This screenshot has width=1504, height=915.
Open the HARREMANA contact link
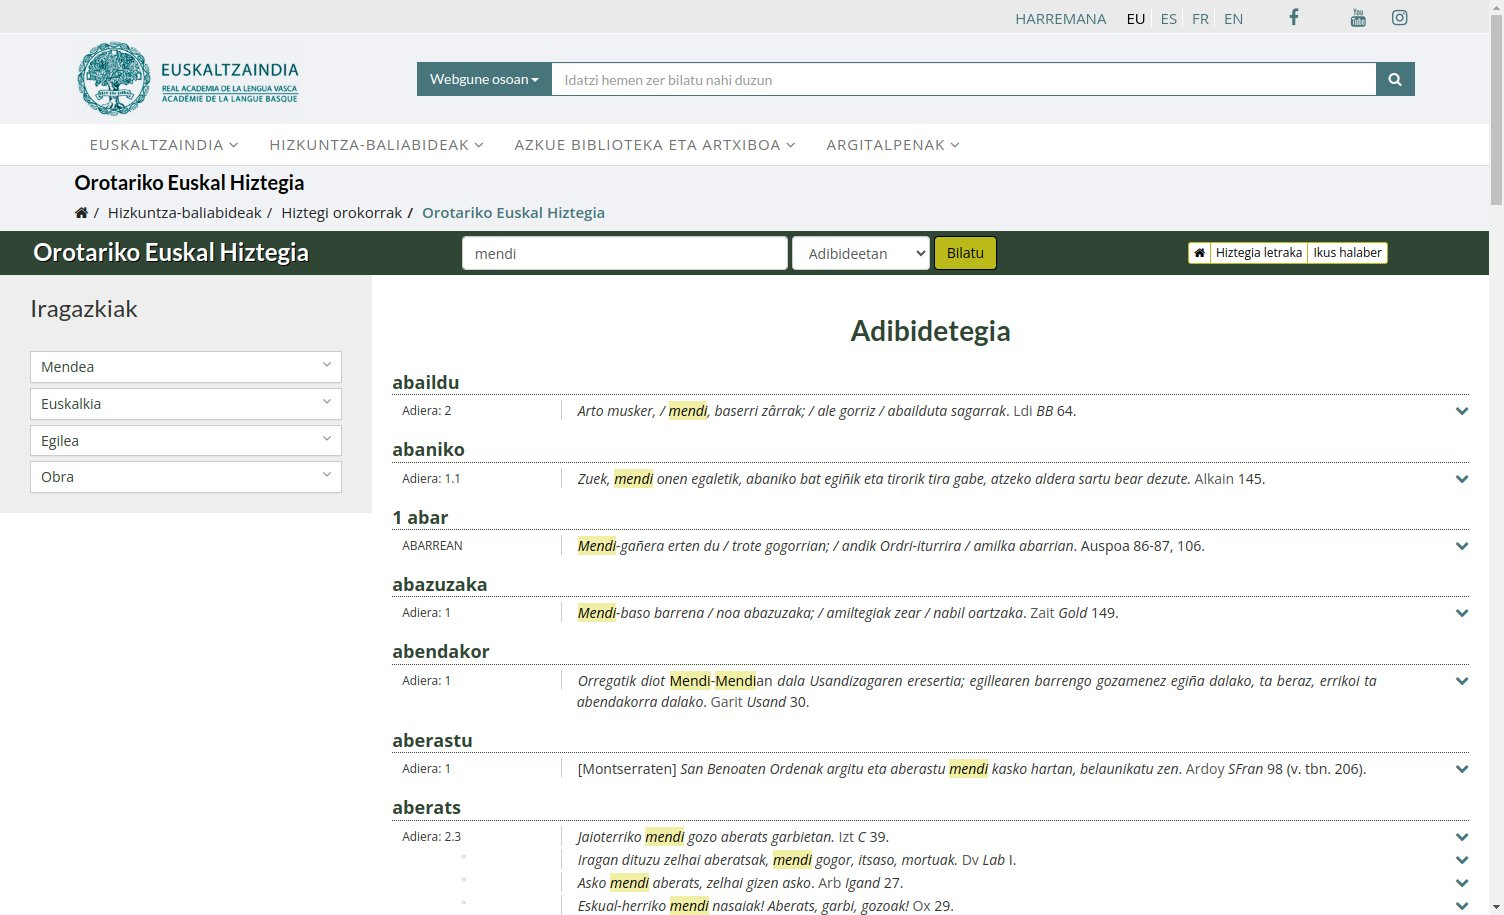[1061, 19]
